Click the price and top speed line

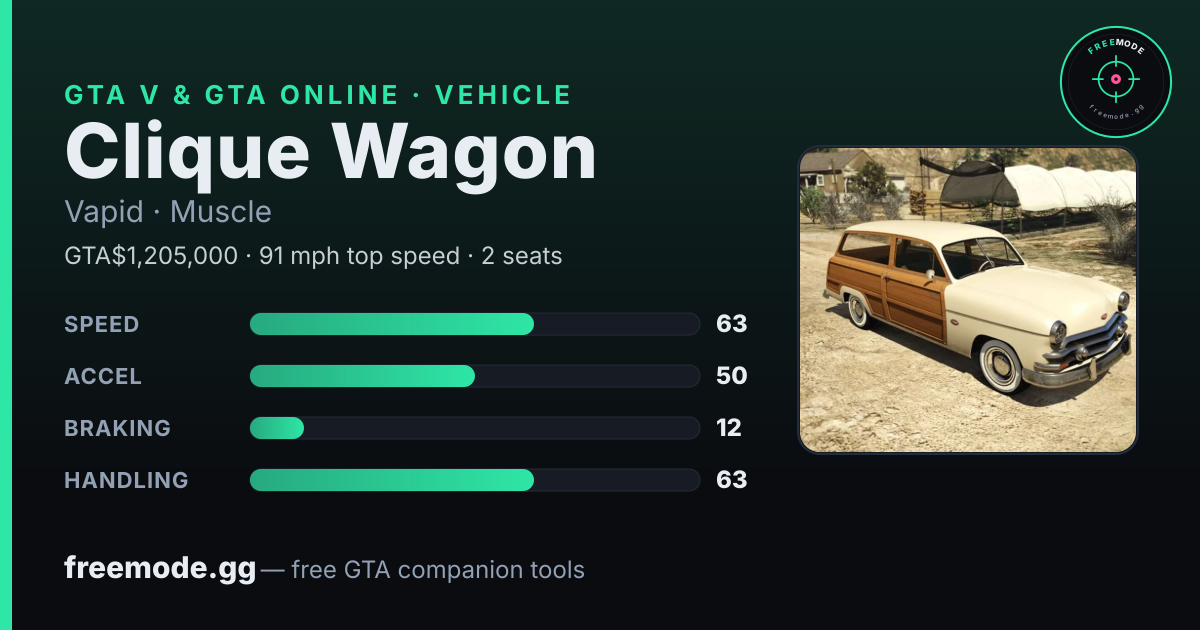(313, 256)
